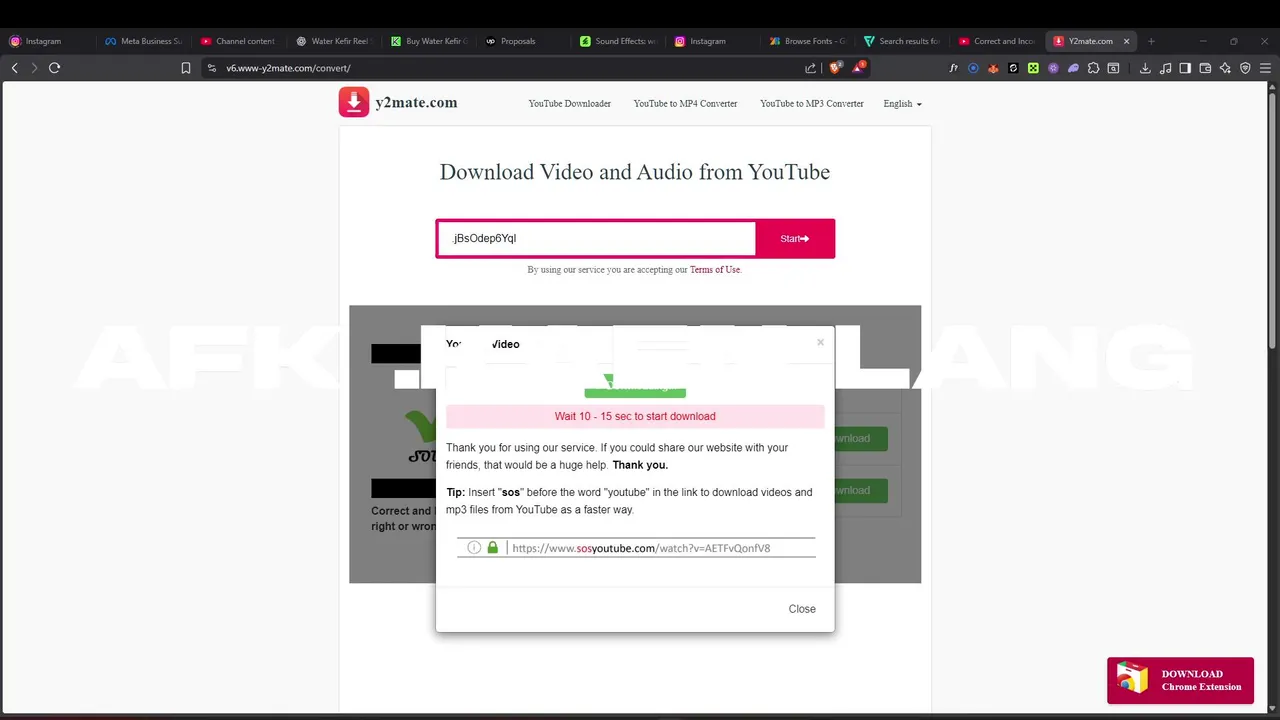Reload the y2mate page
This screenshot has width=1280, height=720.
click(54, 68)
